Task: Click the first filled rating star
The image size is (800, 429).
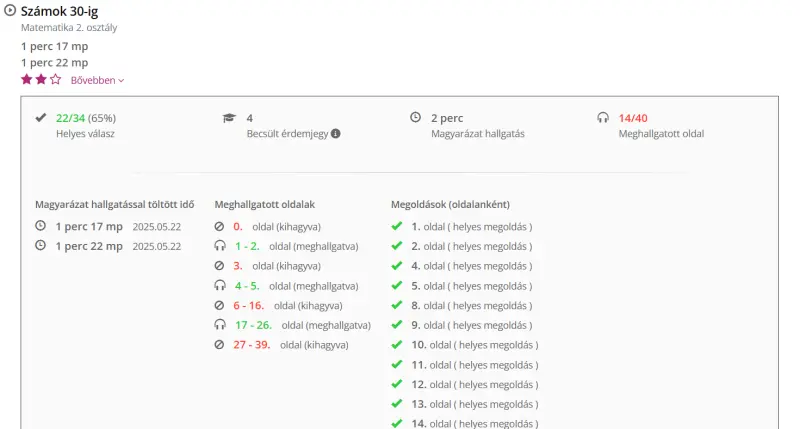Action: pyautogui.click(x=27, y=79)
